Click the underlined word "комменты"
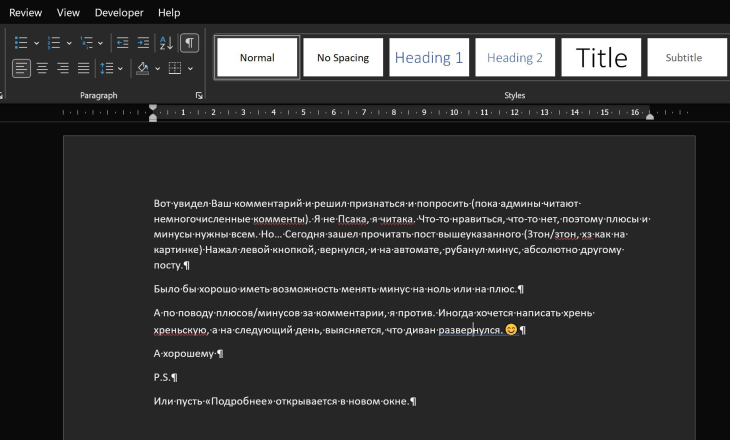This screenshot has height=440, width=730. click(x=278, y=219)
